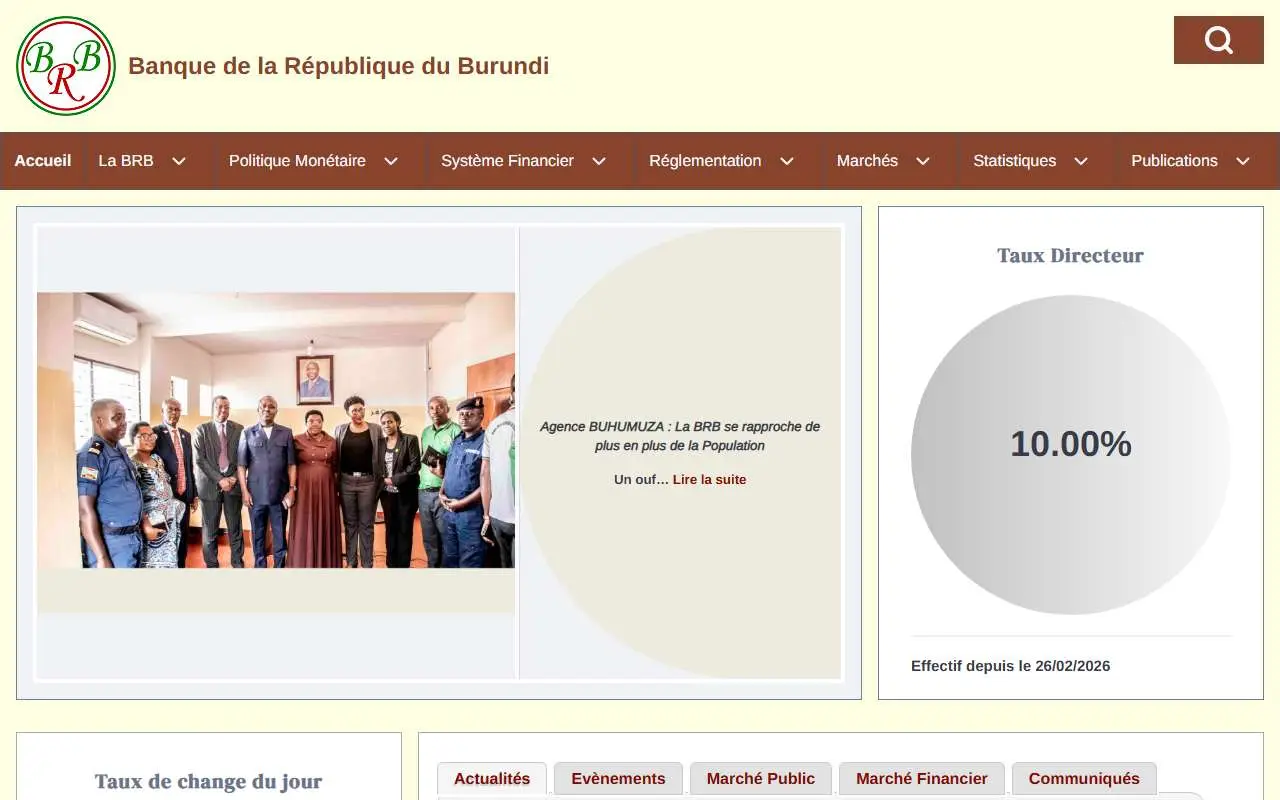Click the Agence BUHUMUZA headline text
This screenshot has width=1280, height=800.
pos(680,436)
